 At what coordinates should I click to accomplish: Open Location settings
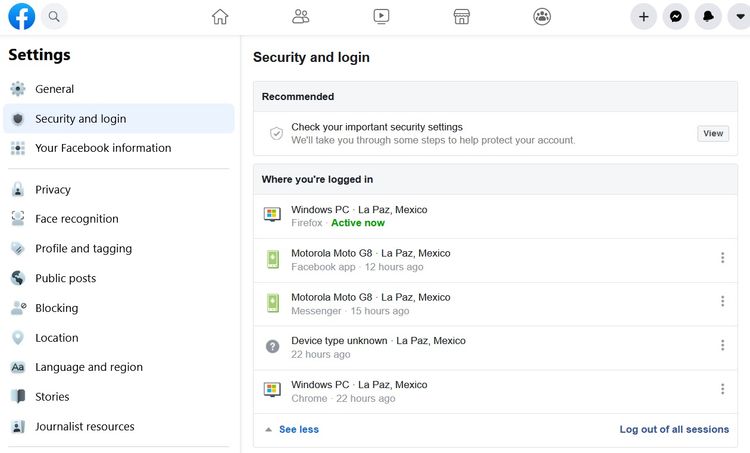(119, 338)
